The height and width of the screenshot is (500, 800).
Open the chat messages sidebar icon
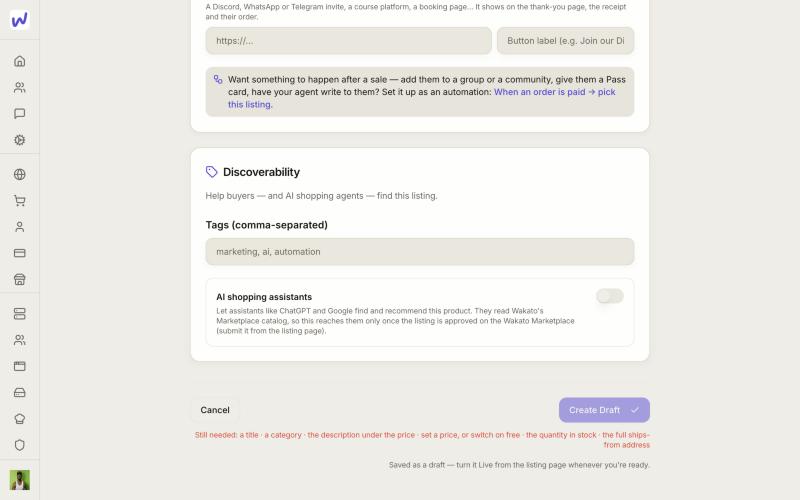point(19,114)
